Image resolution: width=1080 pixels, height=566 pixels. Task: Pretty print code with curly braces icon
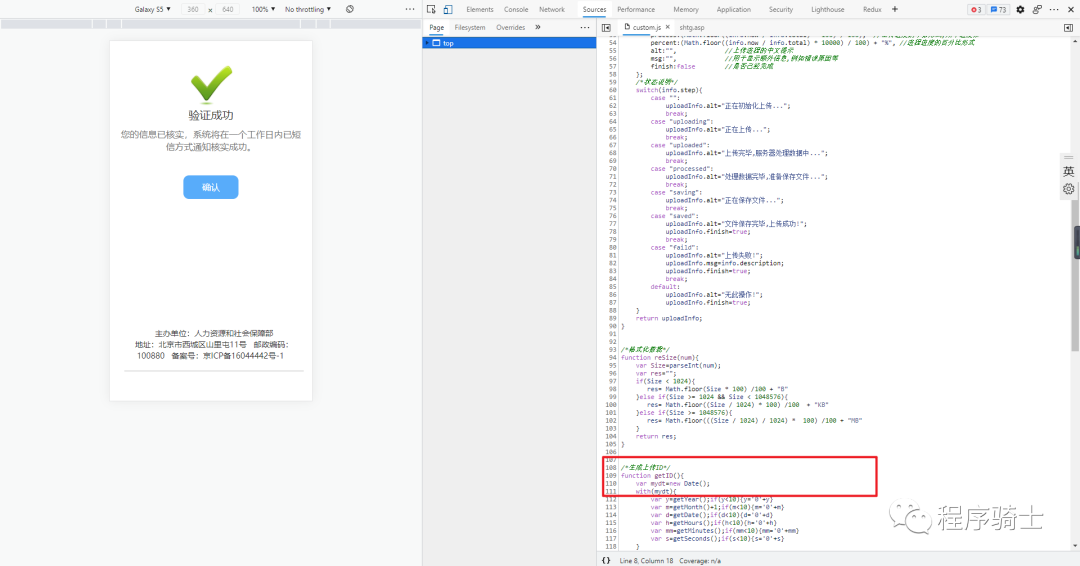pos(606,560)
